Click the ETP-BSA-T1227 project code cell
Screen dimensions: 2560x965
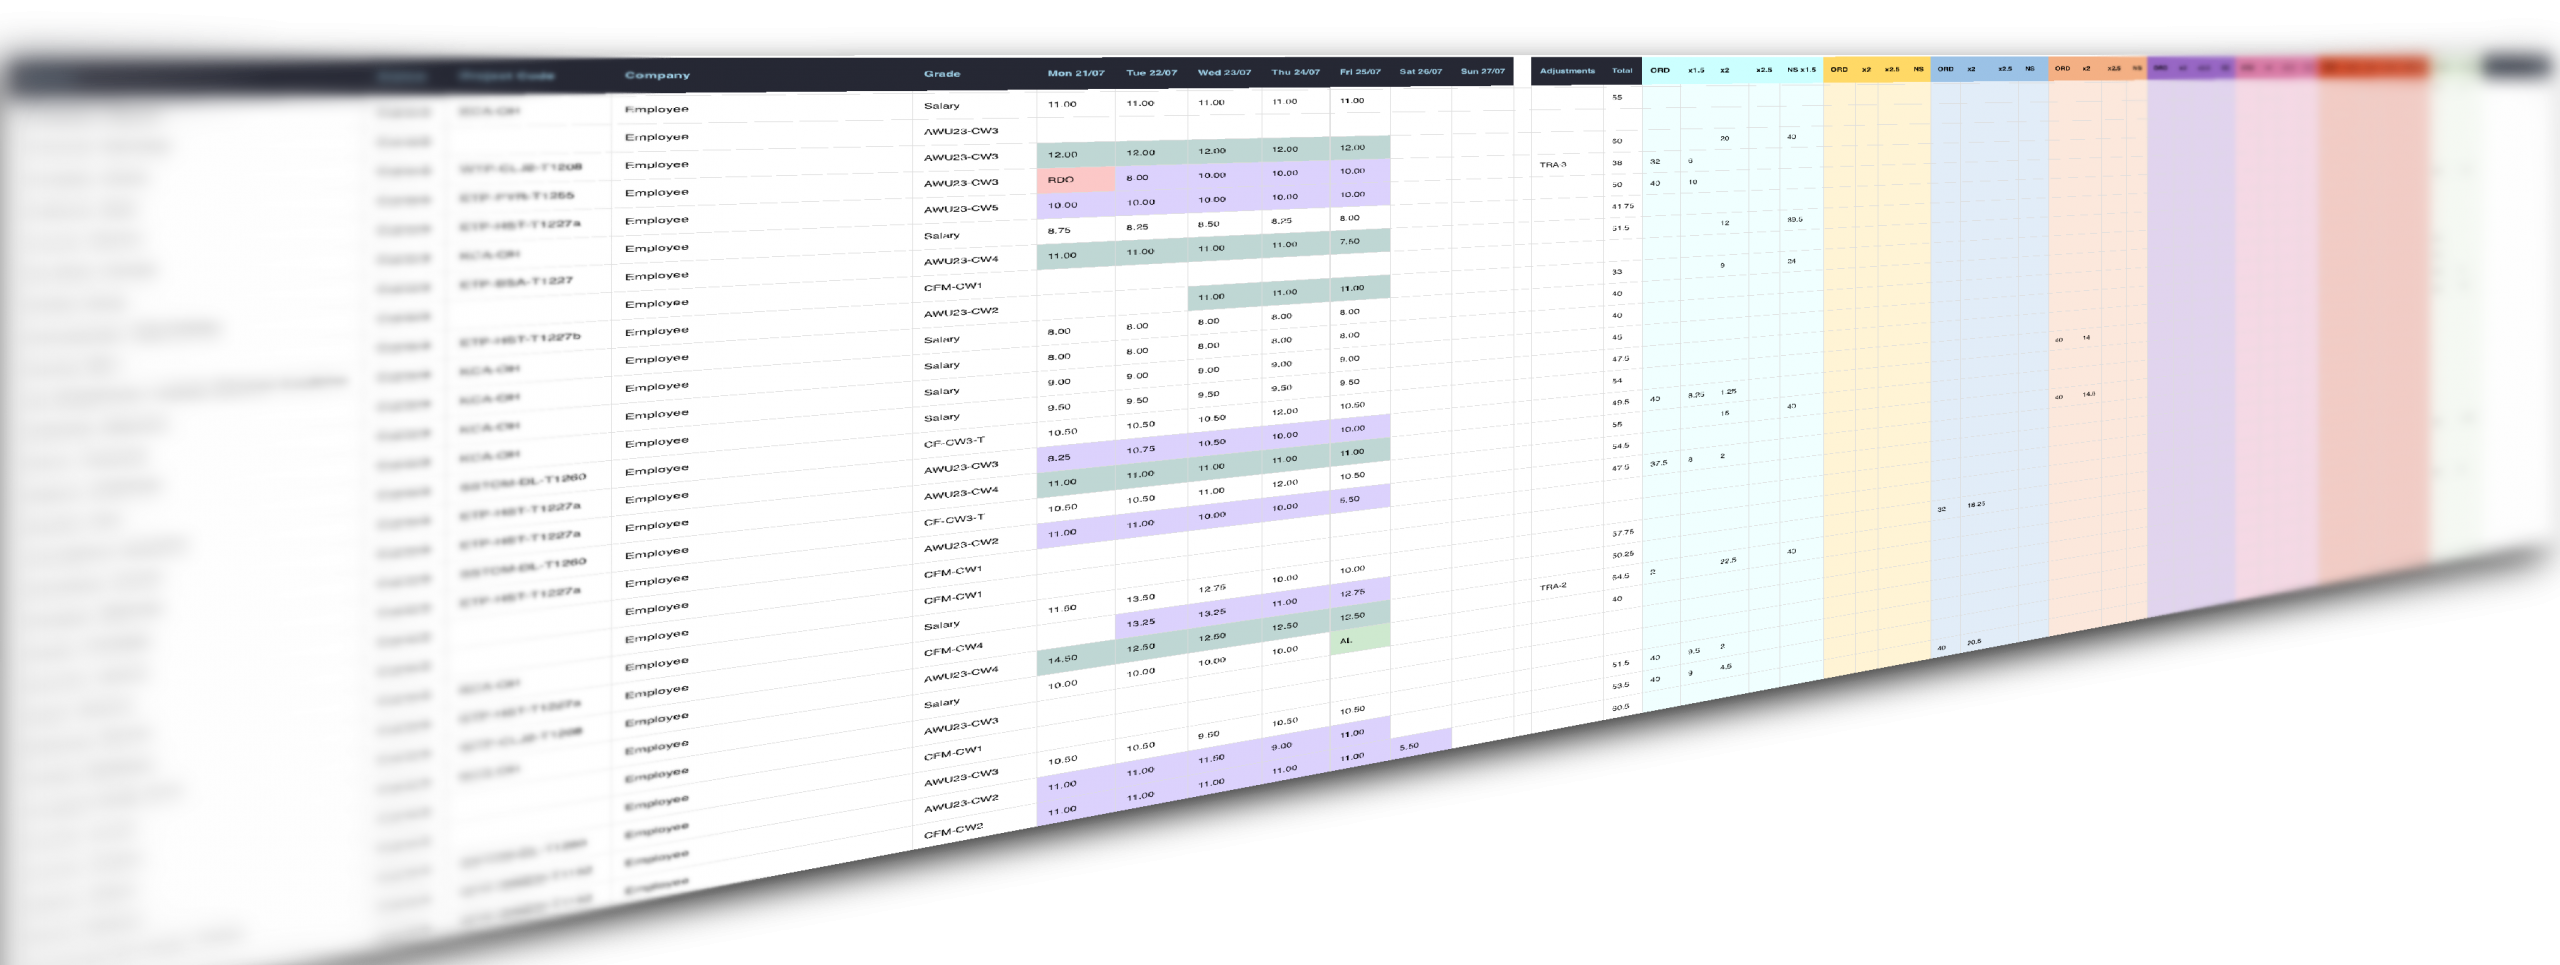tap(516, 283)
